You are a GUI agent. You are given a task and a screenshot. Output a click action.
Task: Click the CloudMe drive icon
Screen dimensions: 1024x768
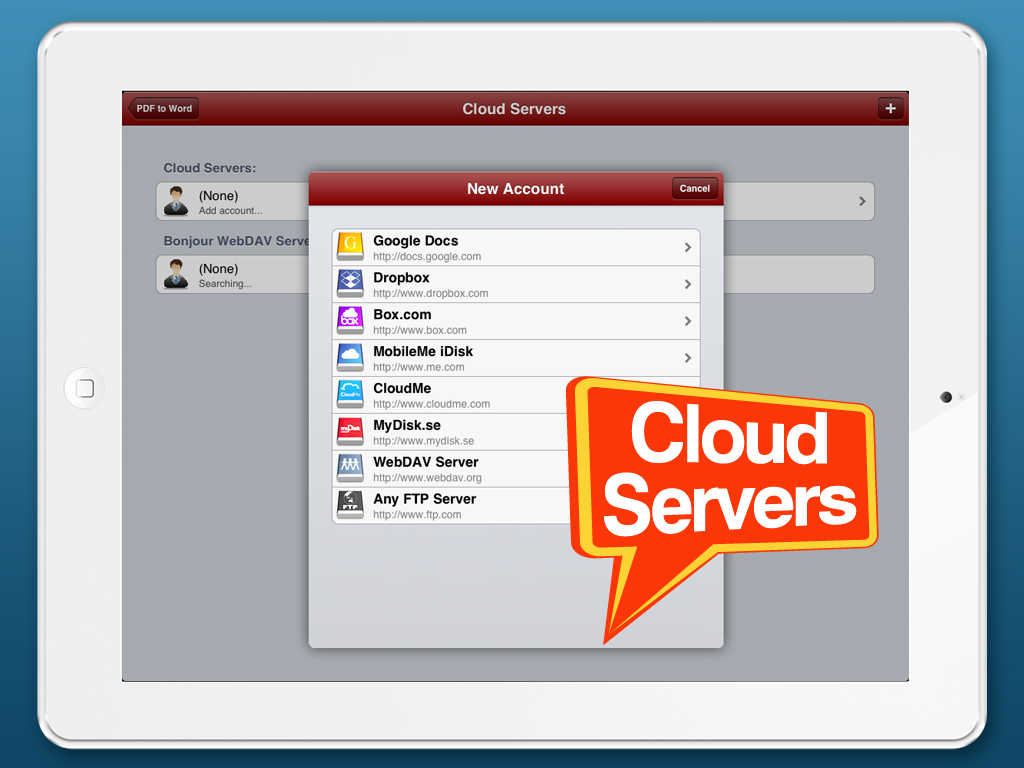pyautogui.click(x=350, y=395)
